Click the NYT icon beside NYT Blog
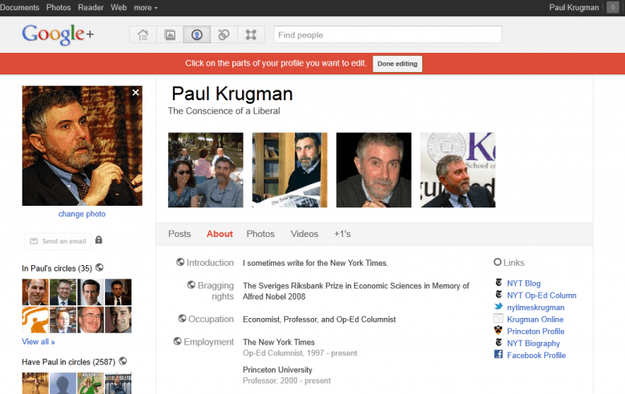The height and width of the screenshot is (394, 625). pyautogui.click(x=499, y=282)
